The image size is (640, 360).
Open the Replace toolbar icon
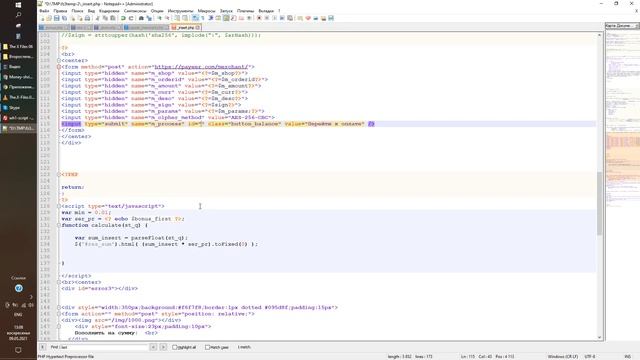click(x=149, y=18)
